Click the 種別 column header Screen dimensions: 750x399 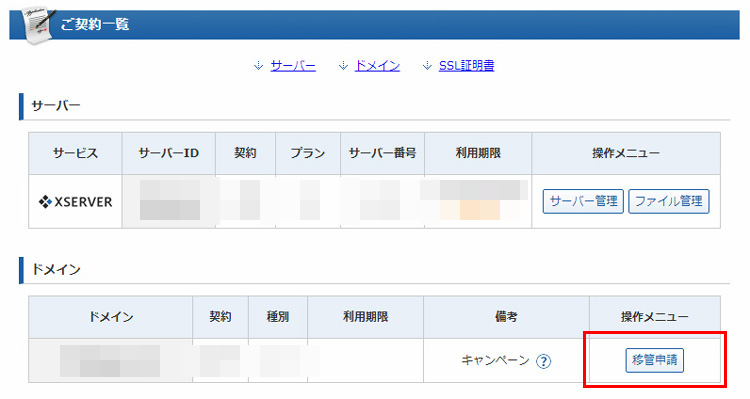pos(277,317)
